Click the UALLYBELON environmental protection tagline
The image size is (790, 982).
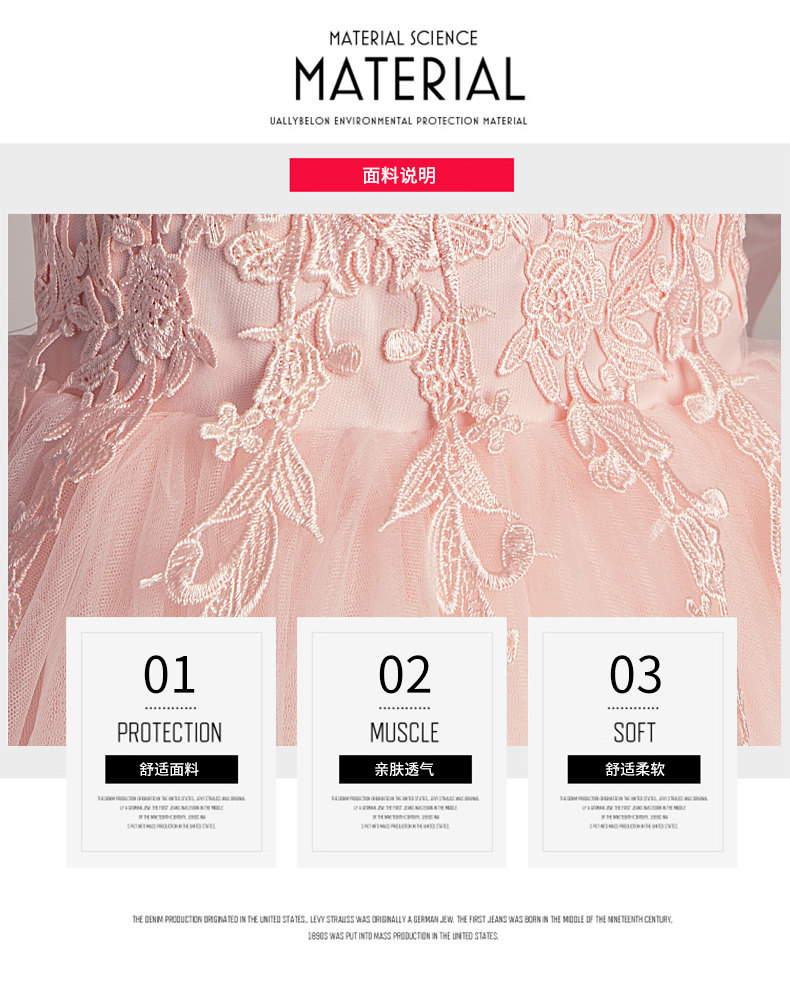point(398,121)
